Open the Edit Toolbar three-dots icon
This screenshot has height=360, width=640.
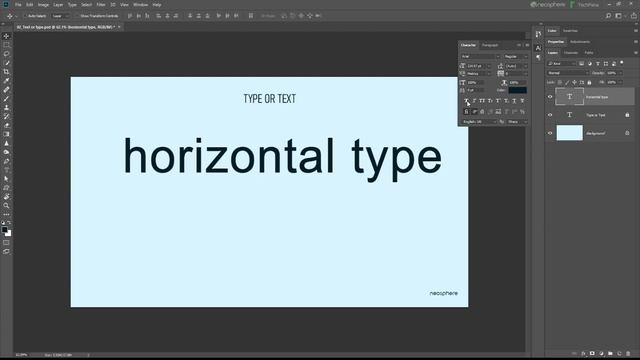click(6, 214)
